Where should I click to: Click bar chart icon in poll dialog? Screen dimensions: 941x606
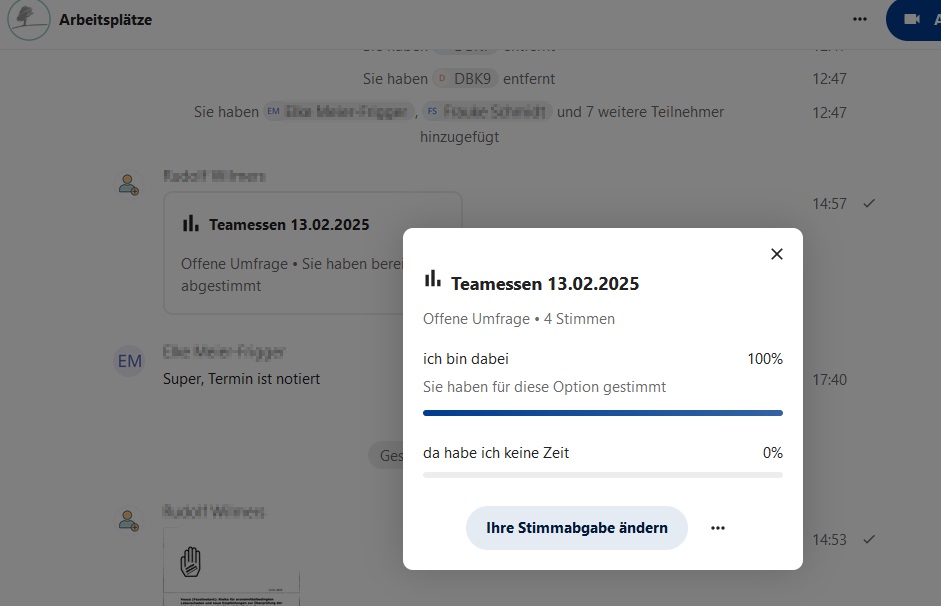[433, 279]
